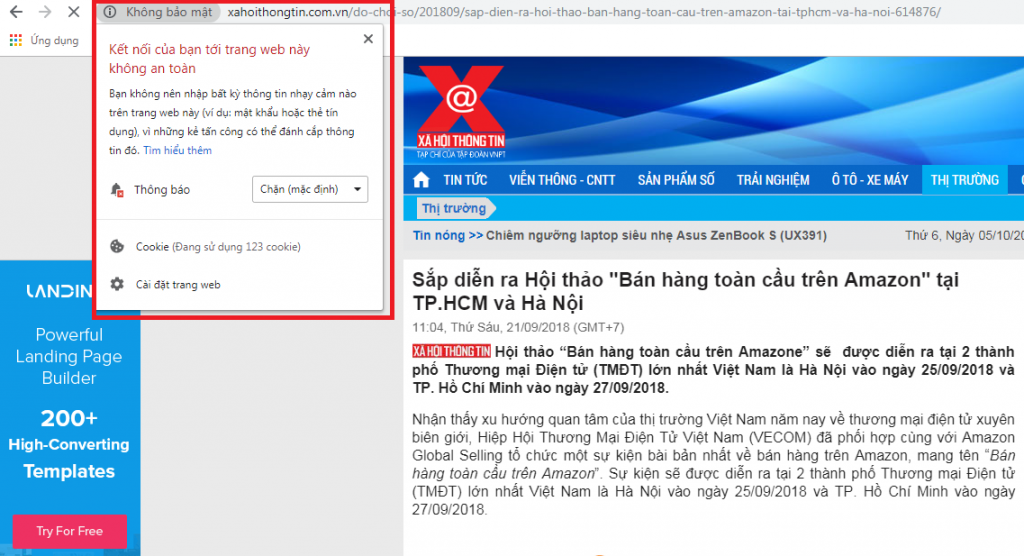Open the Ứng dụng apps grid icon
1024x556 pixels.
[16, 41]
